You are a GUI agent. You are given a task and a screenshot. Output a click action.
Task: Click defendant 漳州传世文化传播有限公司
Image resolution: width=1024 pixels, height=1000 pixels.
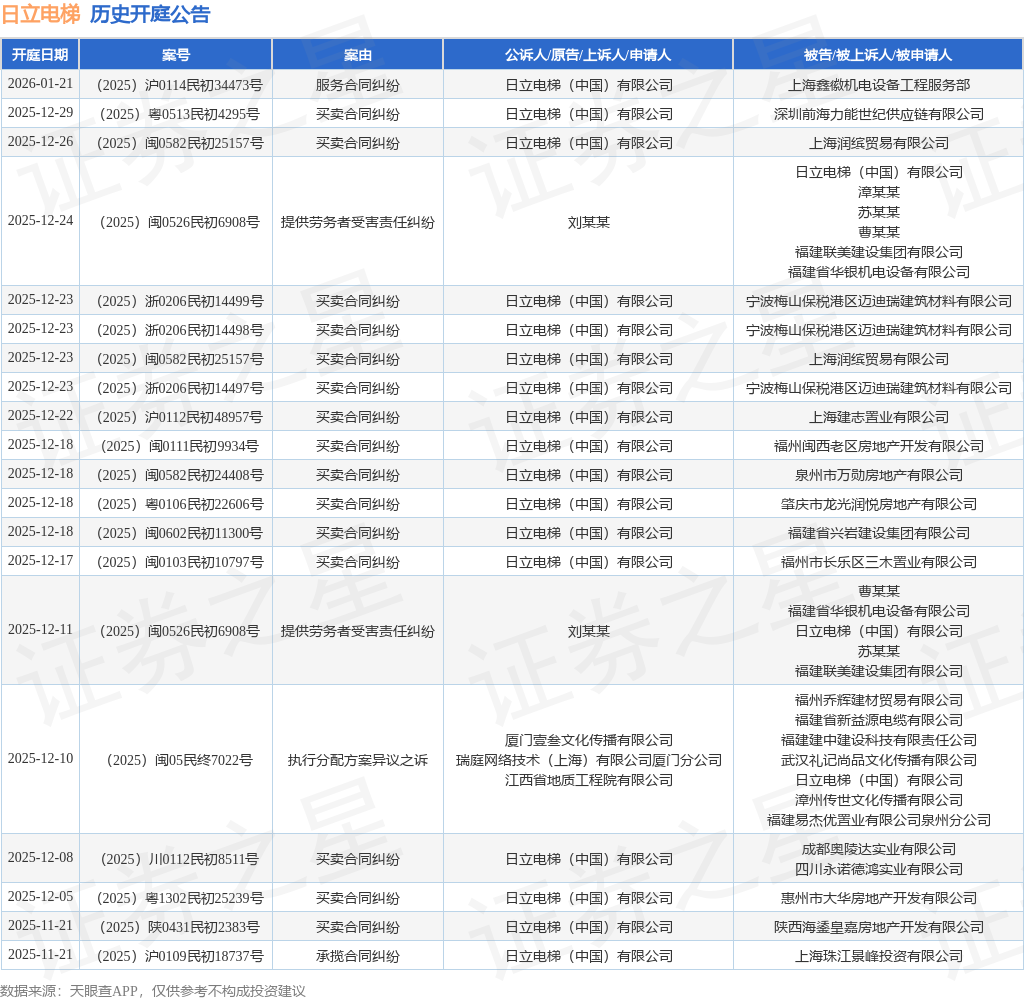click(878, 800)
